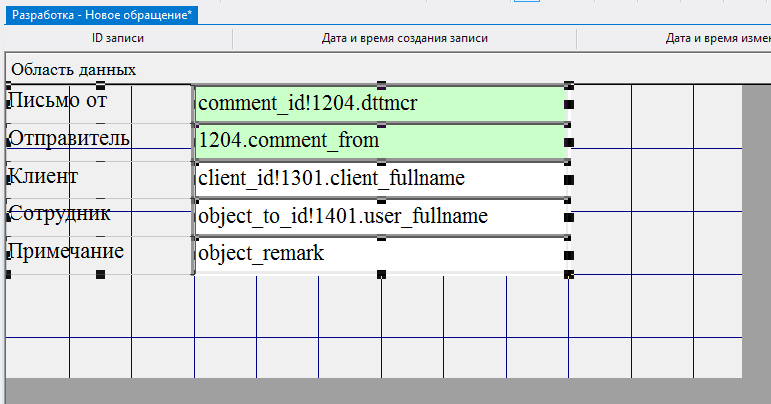The width and height of the screenshot is (771, 404).
Task: Click the right-side handle of the 1204.comment_from field
Action: coord(569,142)
